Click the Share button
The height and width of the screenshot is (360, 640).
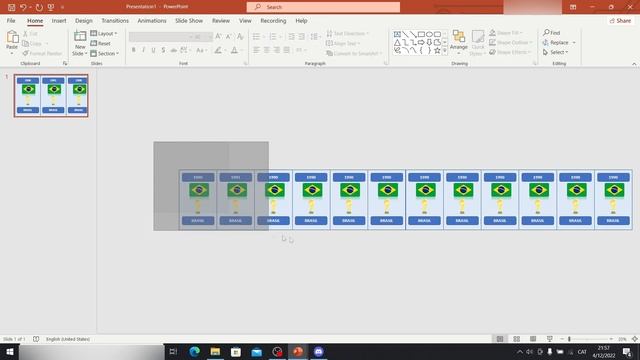click(x=620, y=20)
